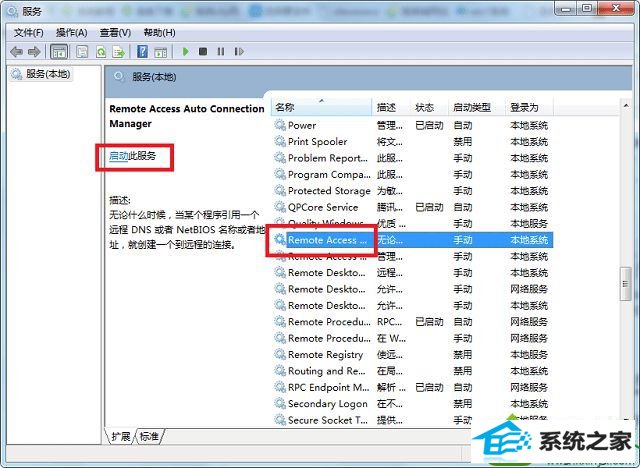
Task: Click the gear icon beside Remote Registry
Action: (280, 354)
